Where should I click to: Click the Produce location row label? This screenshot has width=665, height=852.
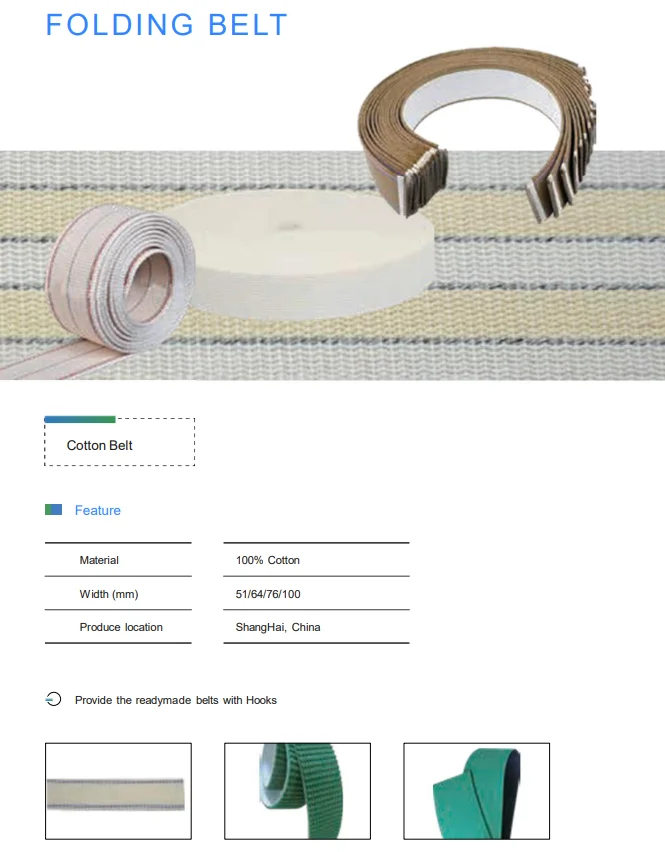point(121,627)
